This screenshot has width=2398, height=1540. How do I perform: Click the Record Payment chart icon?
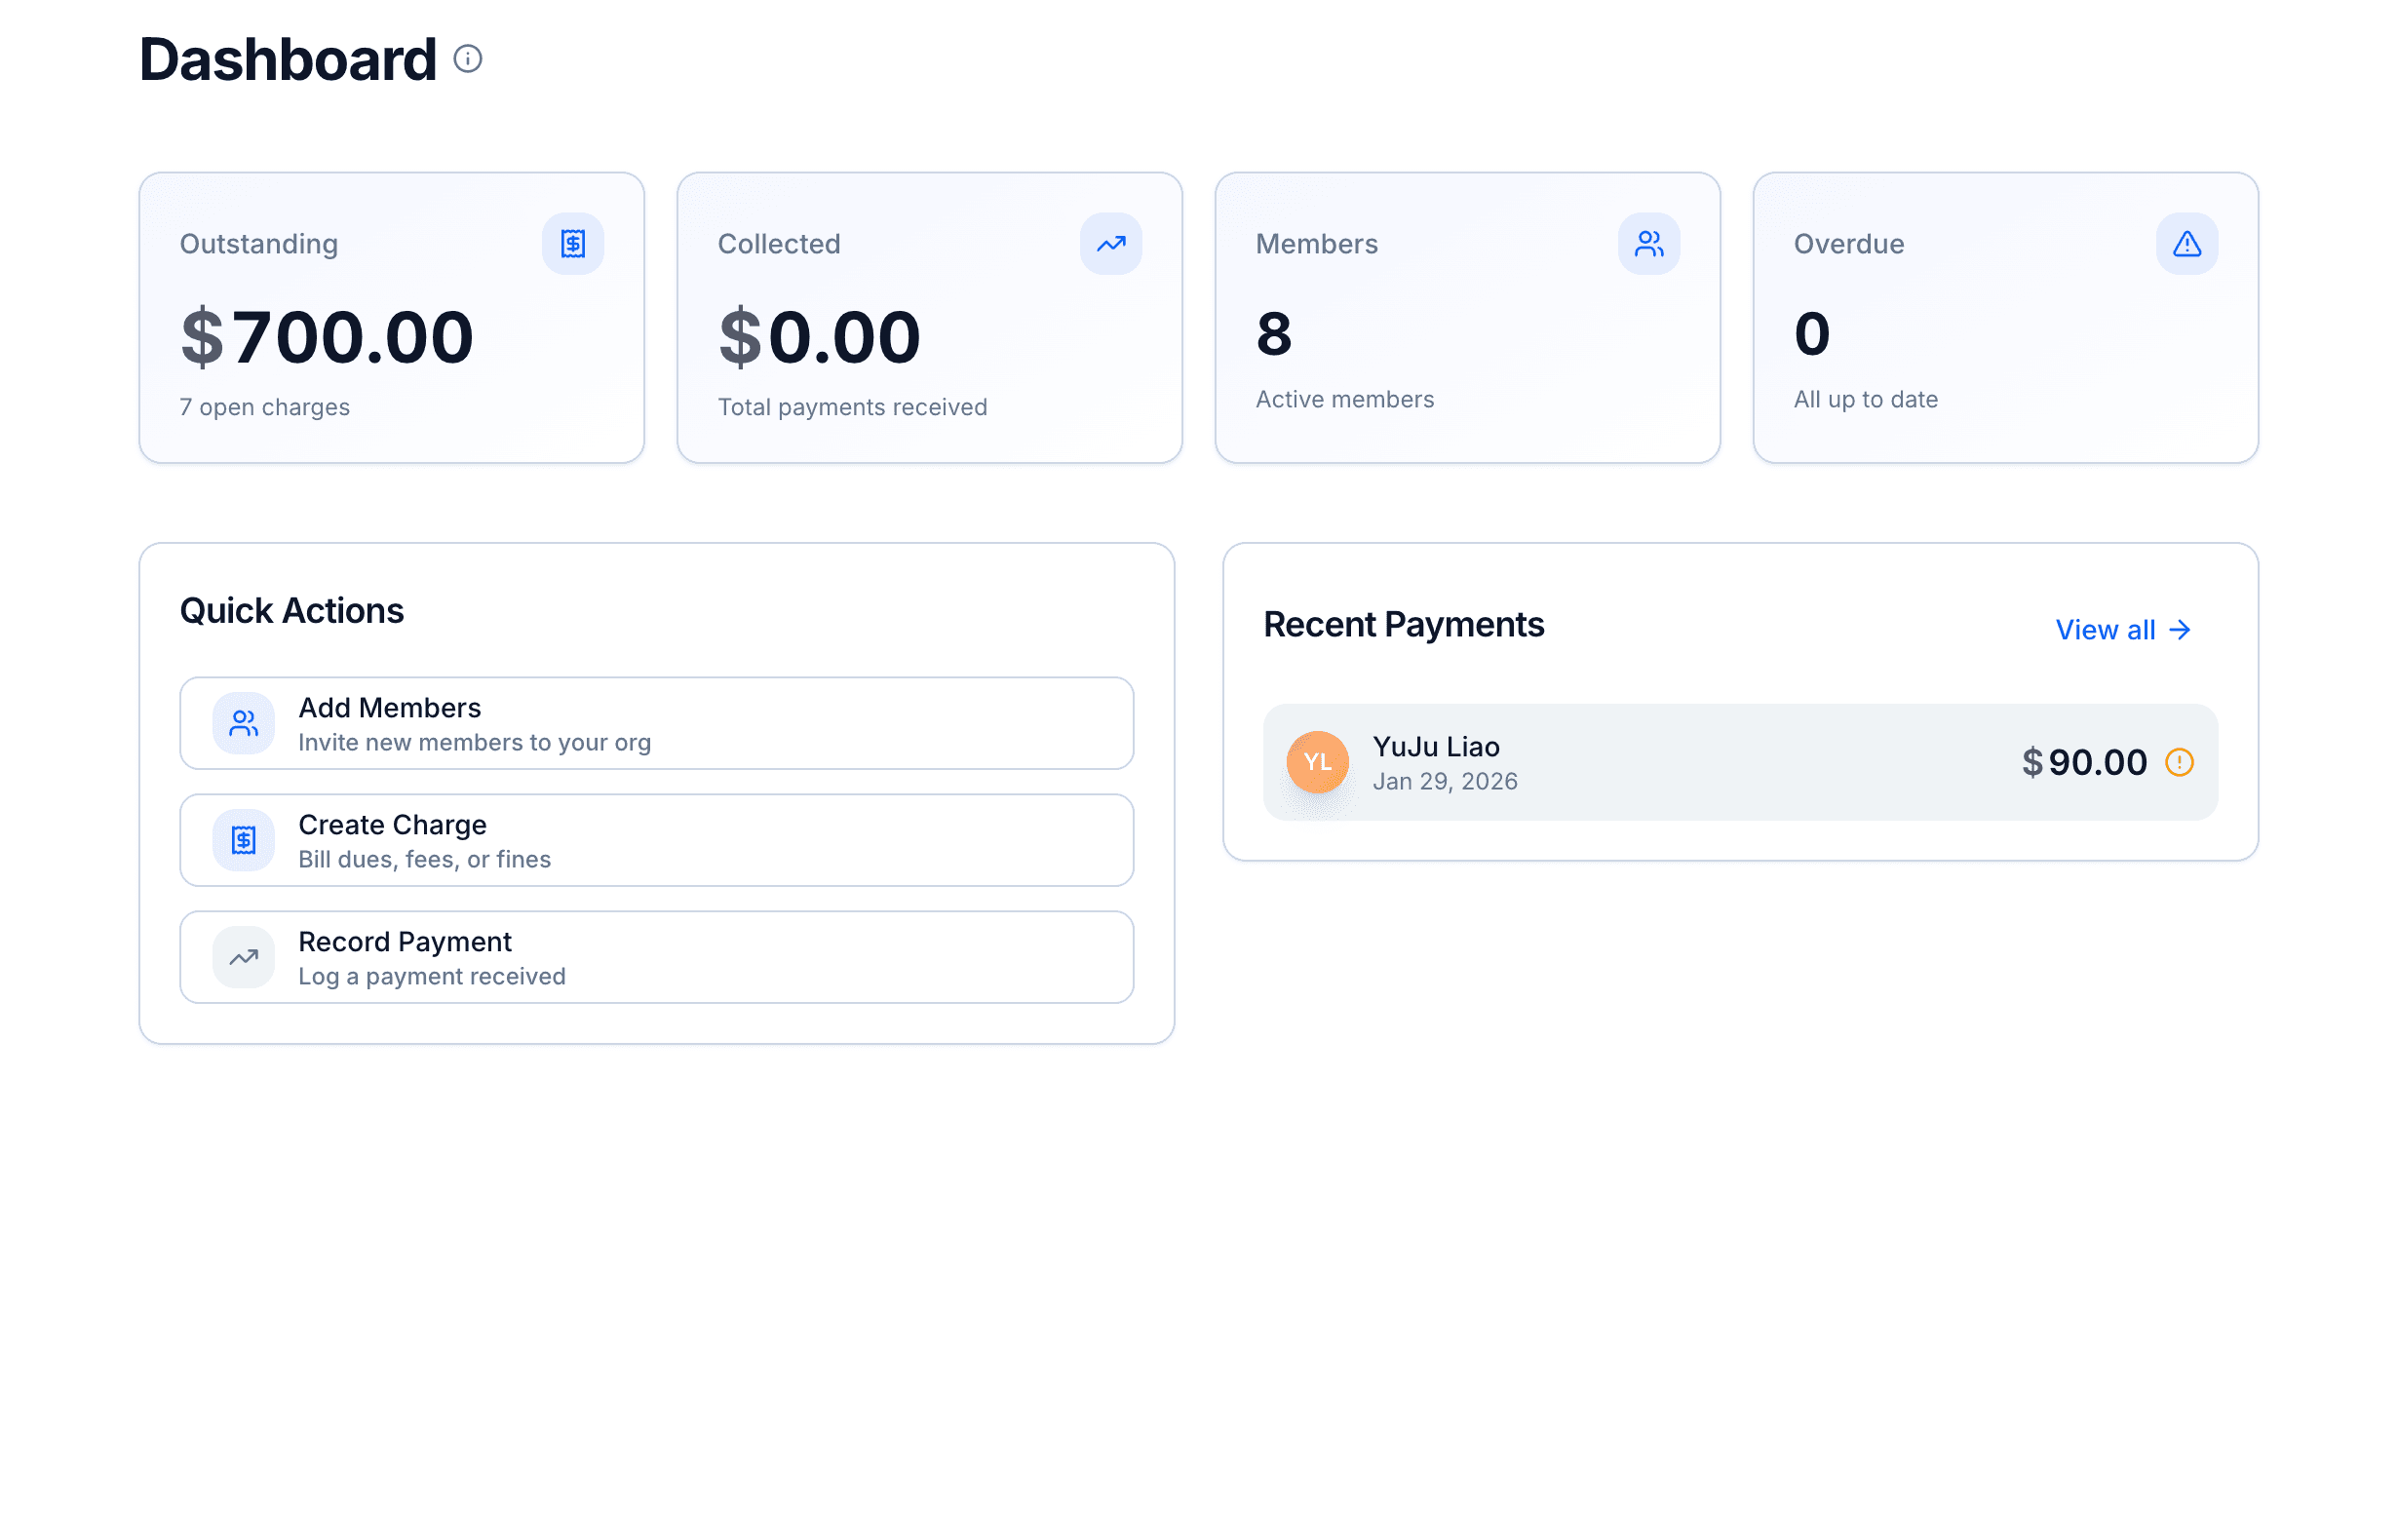click(242, 957)
